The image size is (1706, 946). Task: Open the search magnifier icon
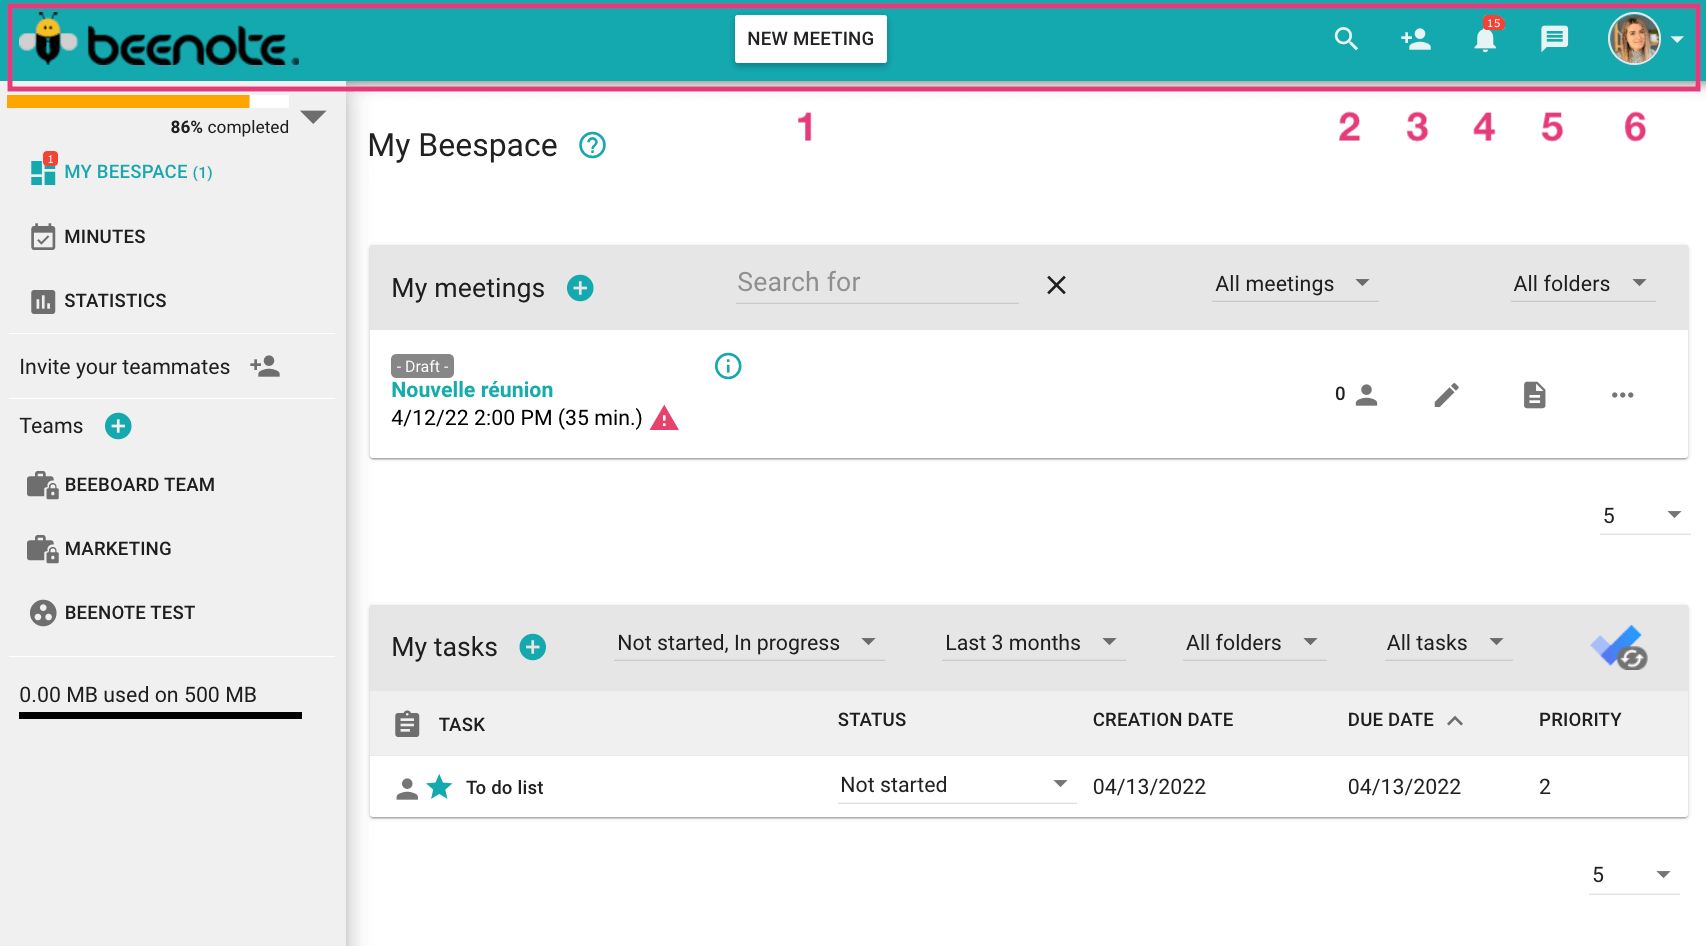point(1346,39)
